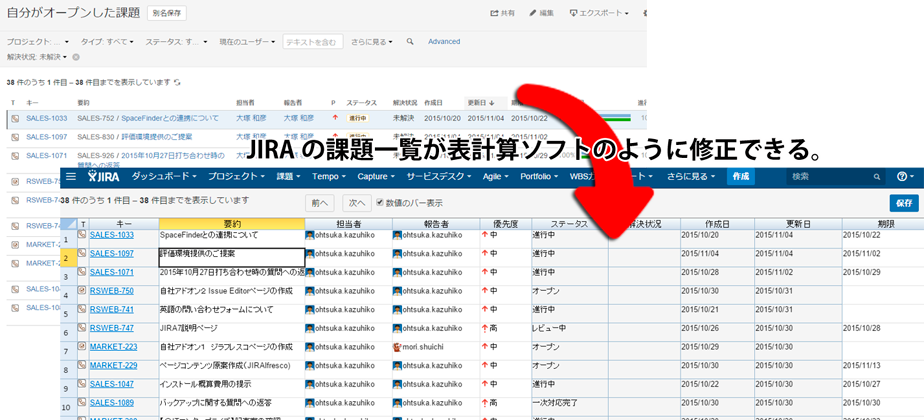Open the Agile navigation menu
The height and width of the screenshot is (420, 924).
[x=496, y=176]
